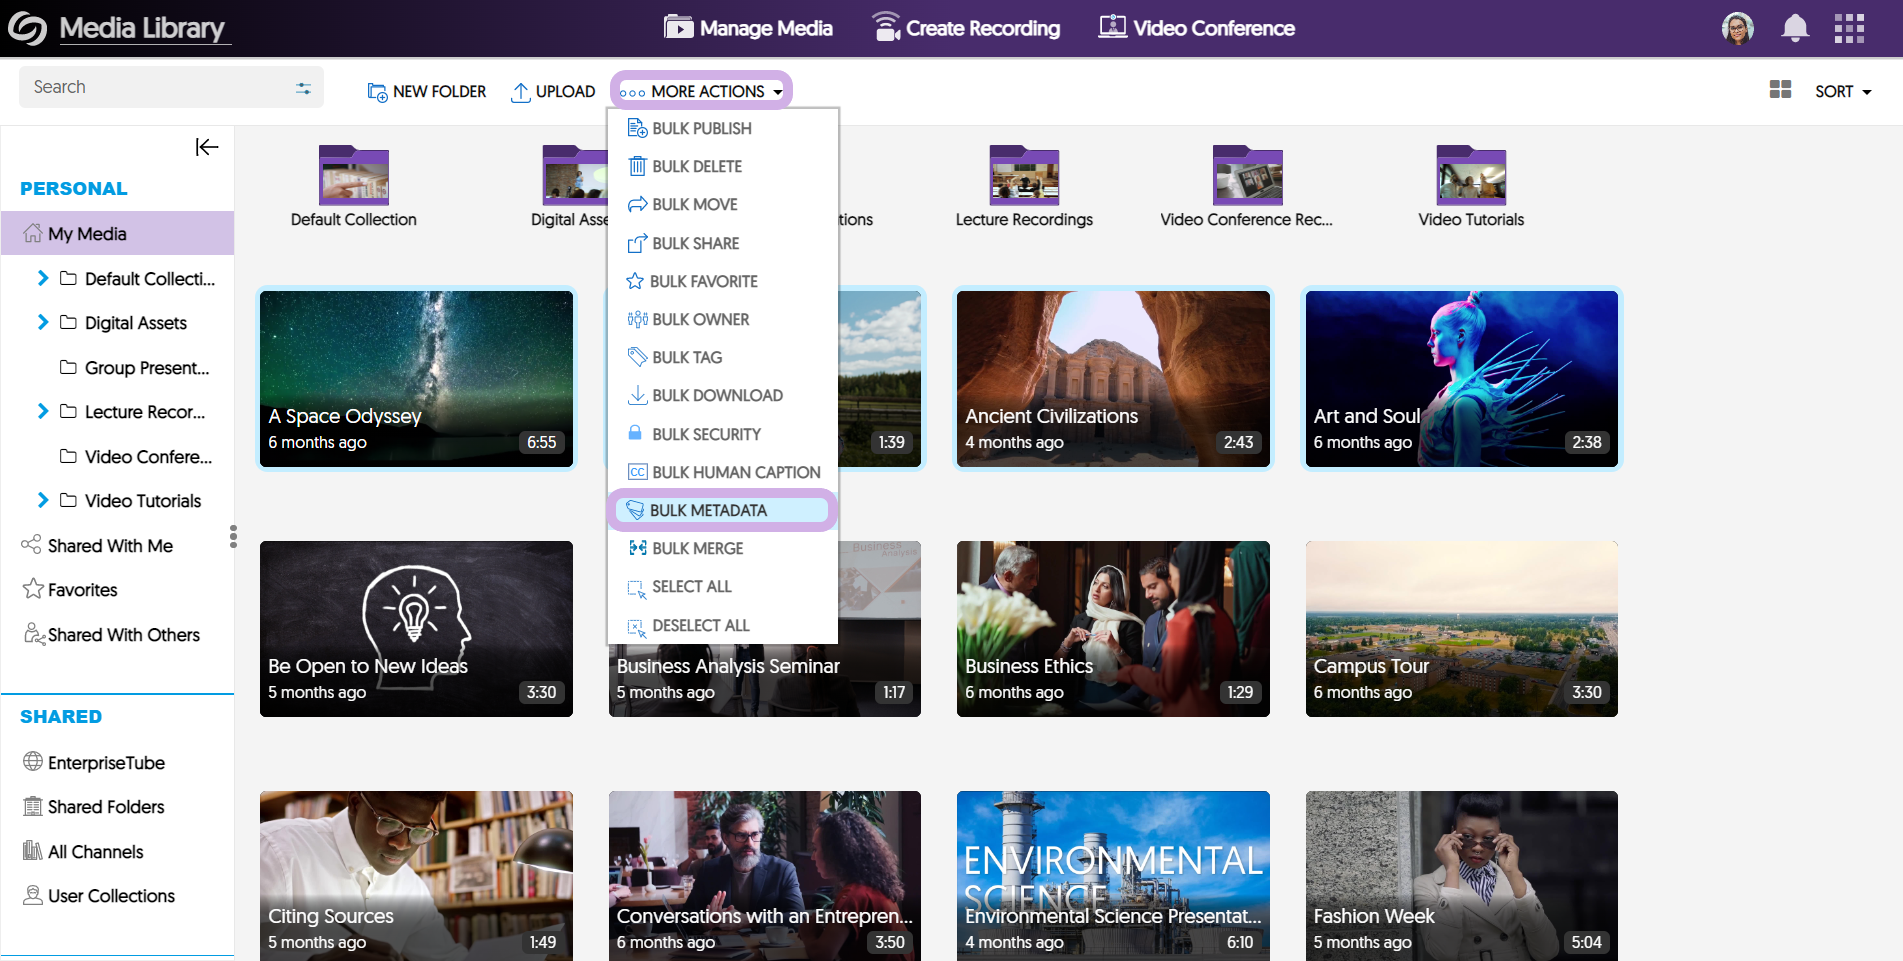Open the apps grid menu icon

pos(1849,28)
